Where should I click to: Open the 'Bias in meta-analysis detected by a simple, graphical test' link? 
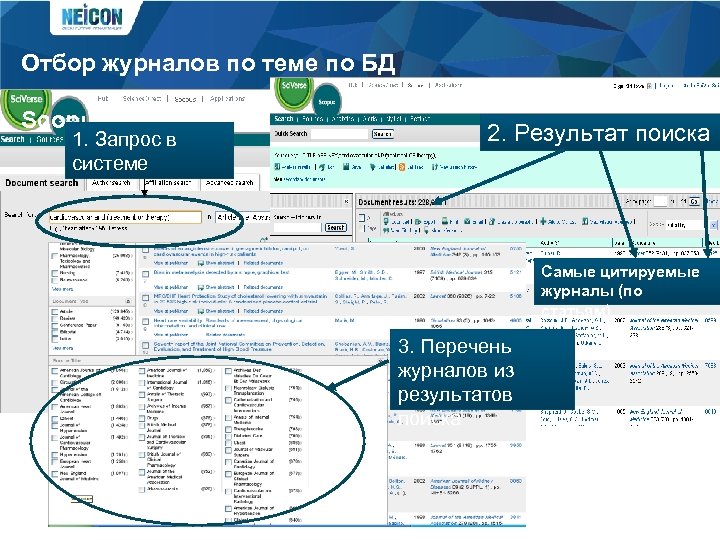tap(221, 272)
